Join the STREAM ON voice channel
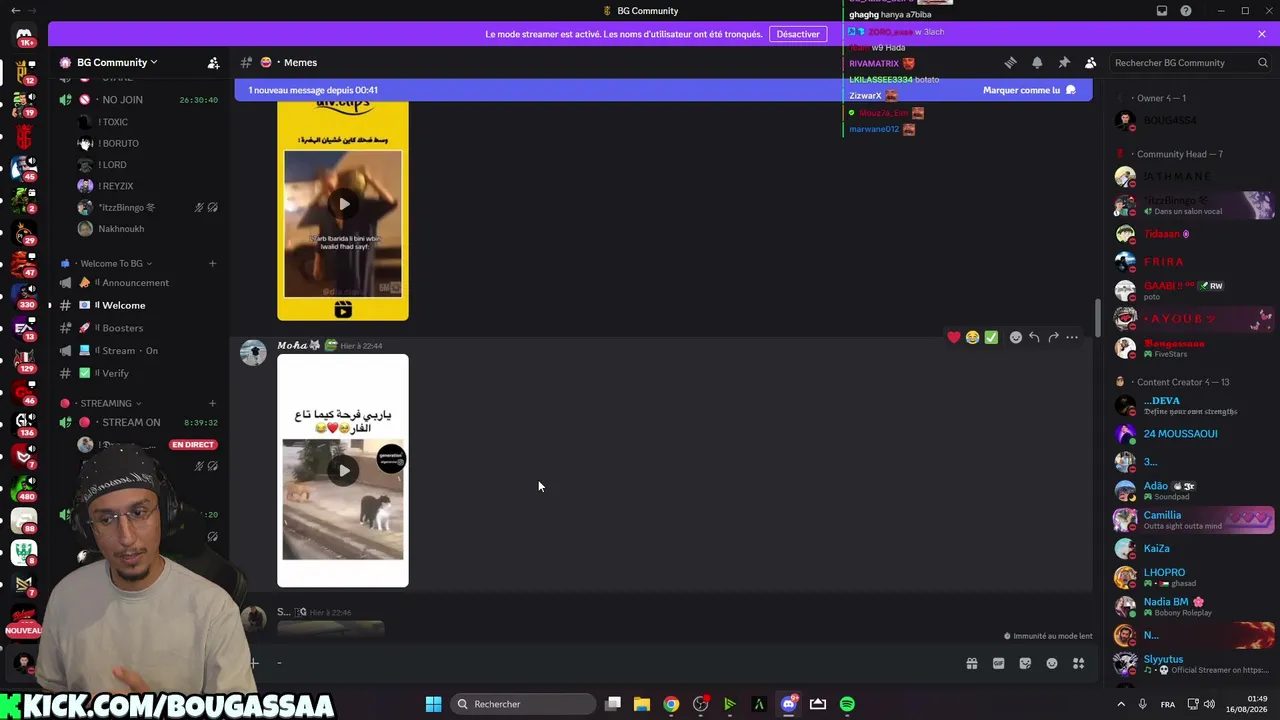The height and width of the screenshot is (720, 1280). coord(138,422)
